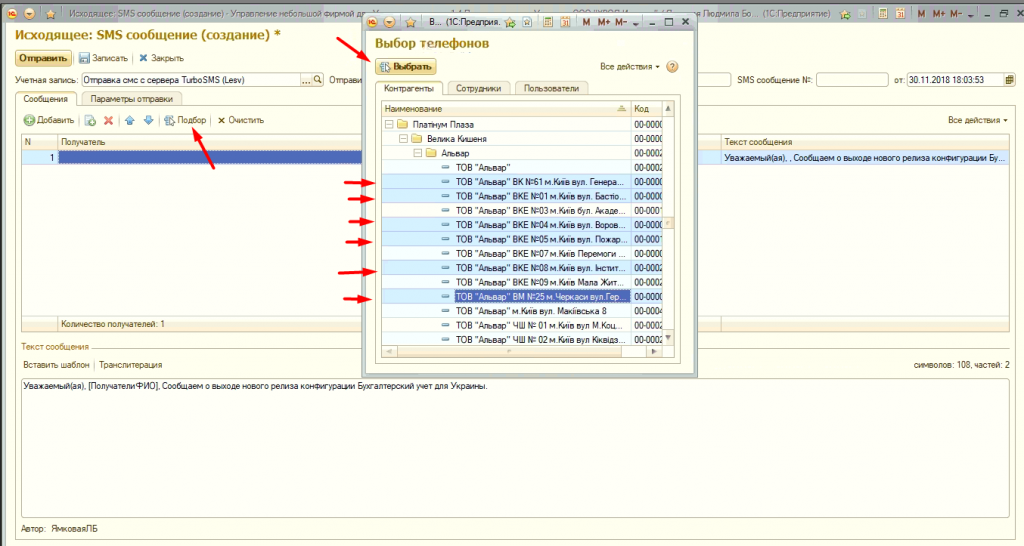
Task: Open the calendar picker beside the date field
Action: pos(1010,80)
